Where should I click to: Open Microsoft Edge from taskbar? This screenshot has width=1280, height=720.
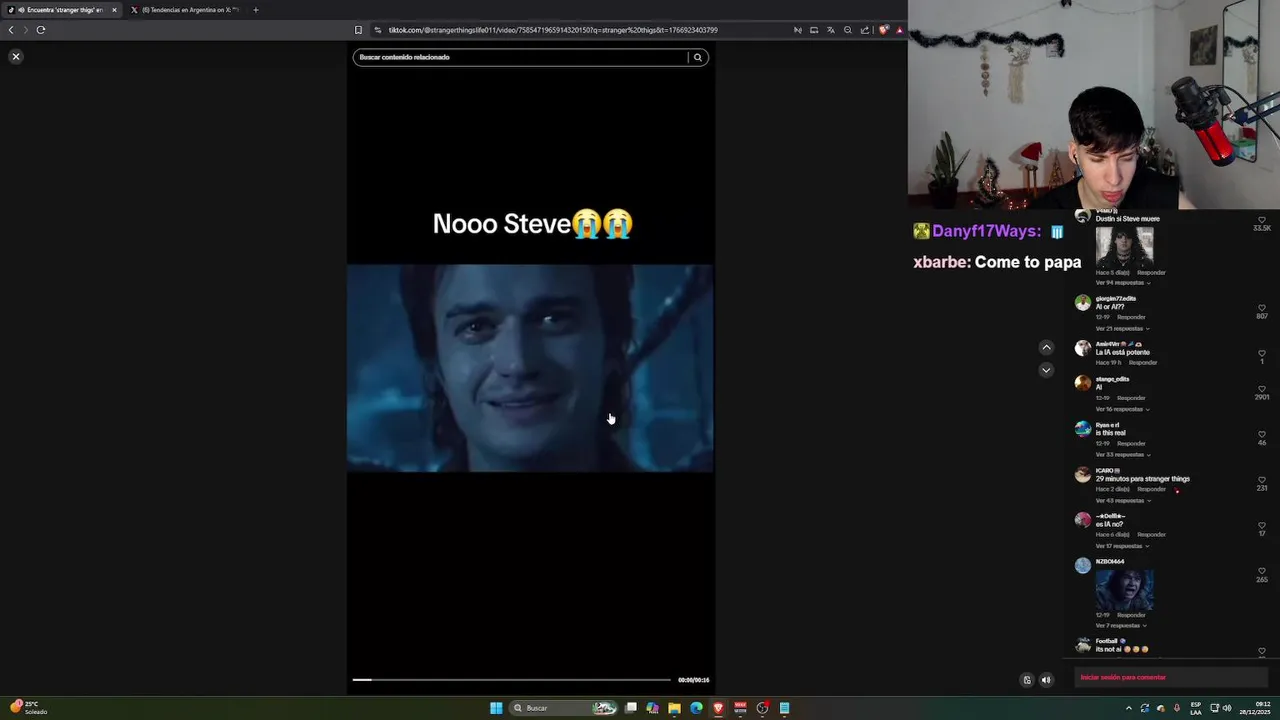coord(696,708)
